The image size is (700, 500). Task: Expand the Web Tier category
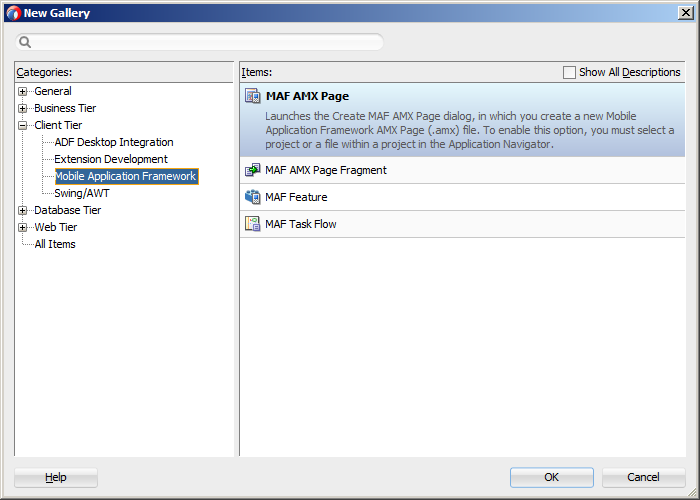(22, 227)
